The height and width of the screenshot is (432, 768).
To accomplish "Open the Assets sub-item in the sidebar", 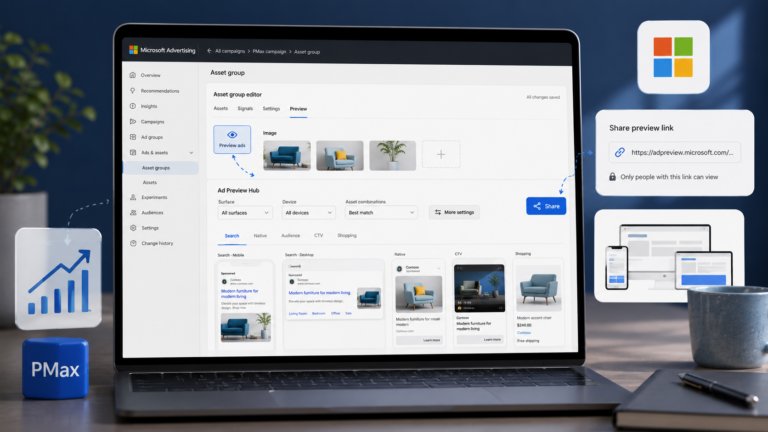I will point(150,182).
